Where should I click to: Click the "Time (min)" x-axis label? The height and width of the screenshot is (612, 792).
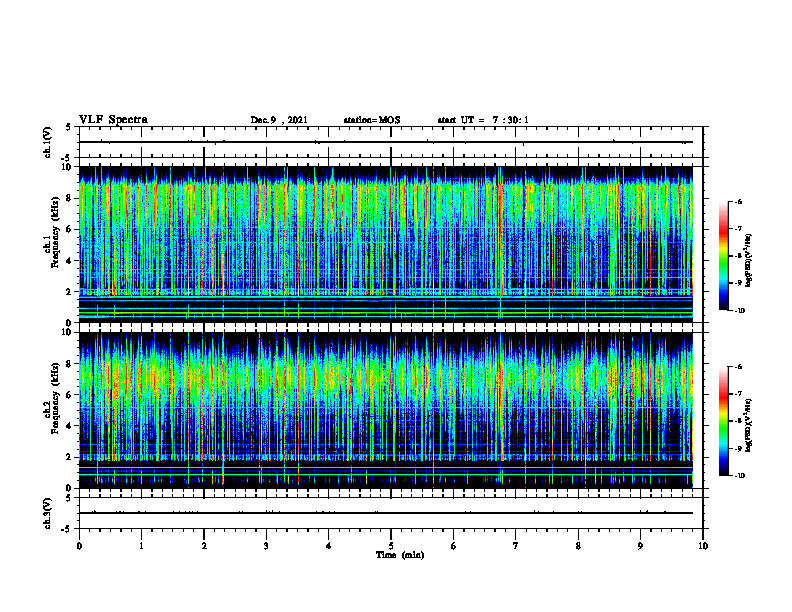pyautogui.click(x=400, y=555)
